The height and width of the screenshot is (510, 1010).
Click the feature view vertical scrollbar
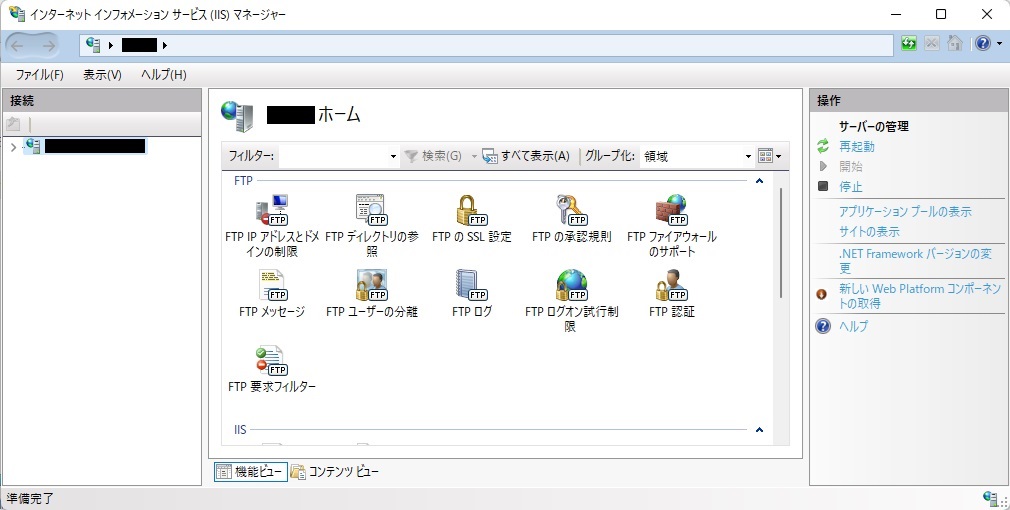781,243
